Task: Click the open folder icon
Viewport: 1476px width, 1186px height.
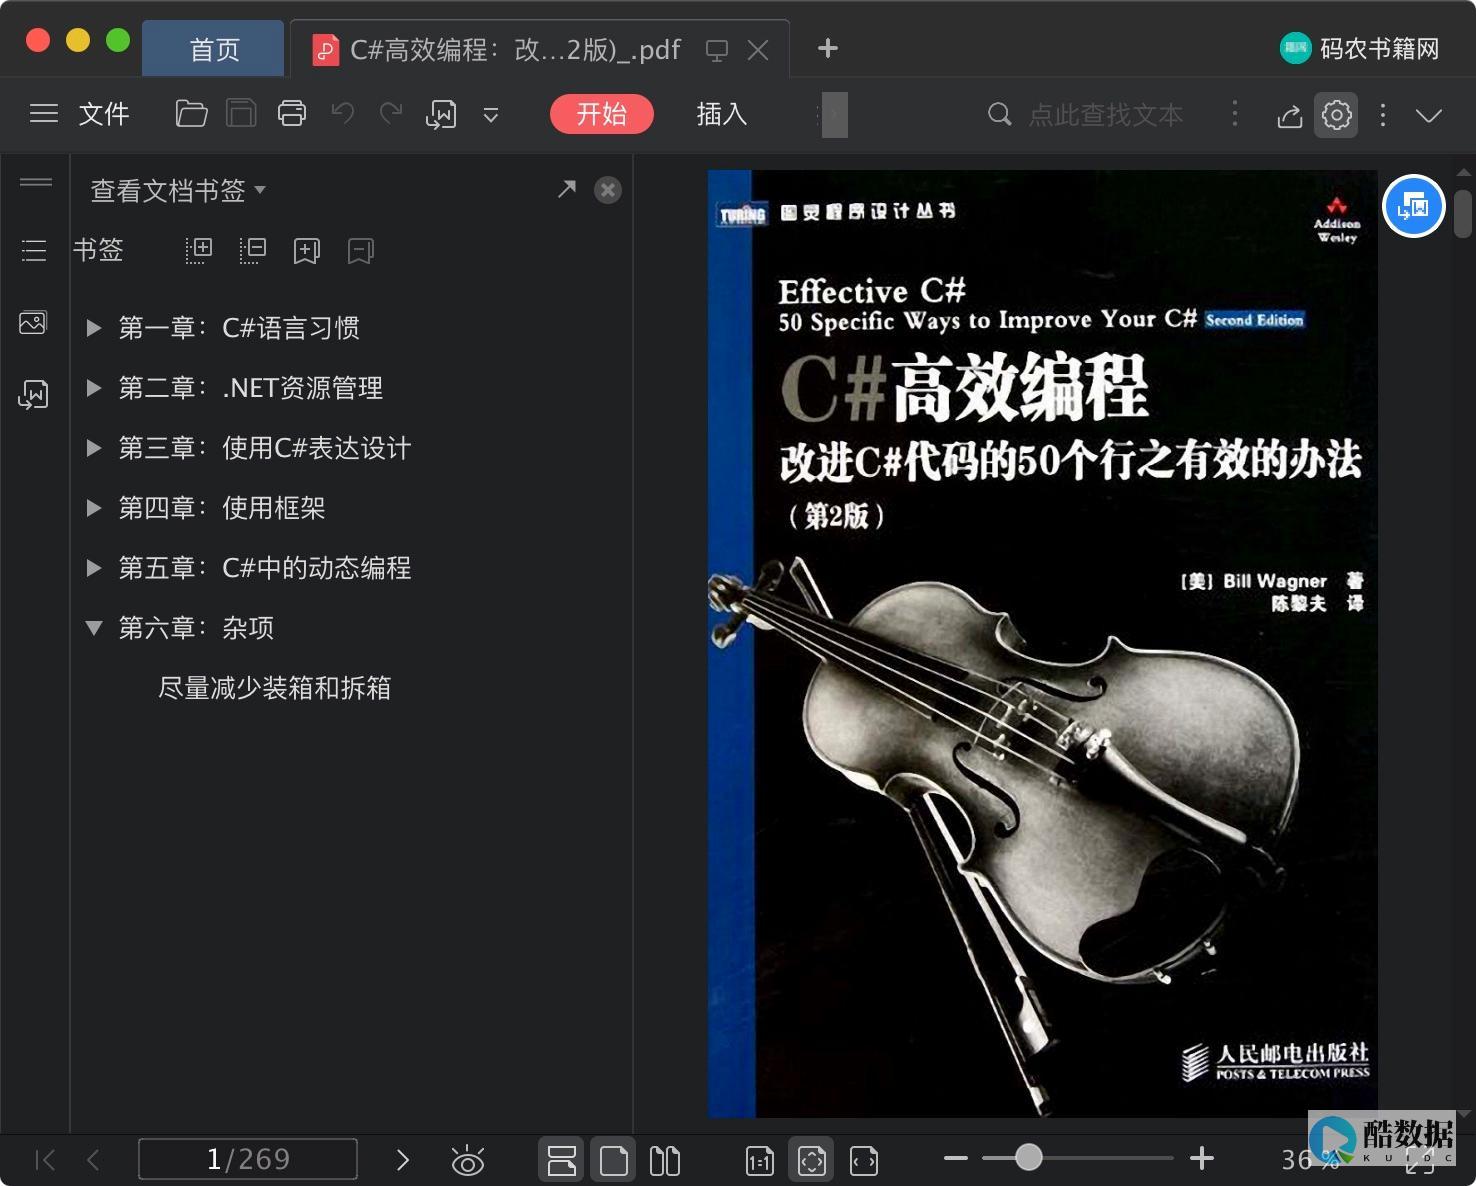Action: (x=191, y=114)
